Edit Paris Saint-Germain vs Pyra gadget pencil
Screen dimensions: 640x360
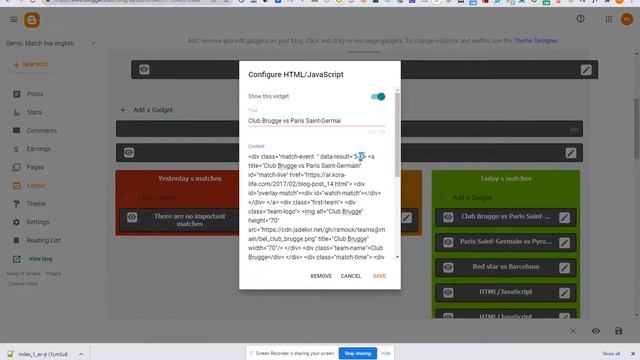564,243
